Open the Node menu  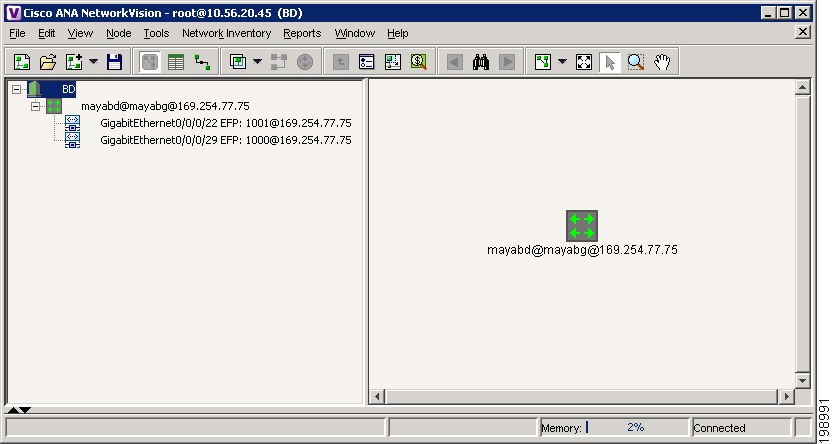pos(118,33)
